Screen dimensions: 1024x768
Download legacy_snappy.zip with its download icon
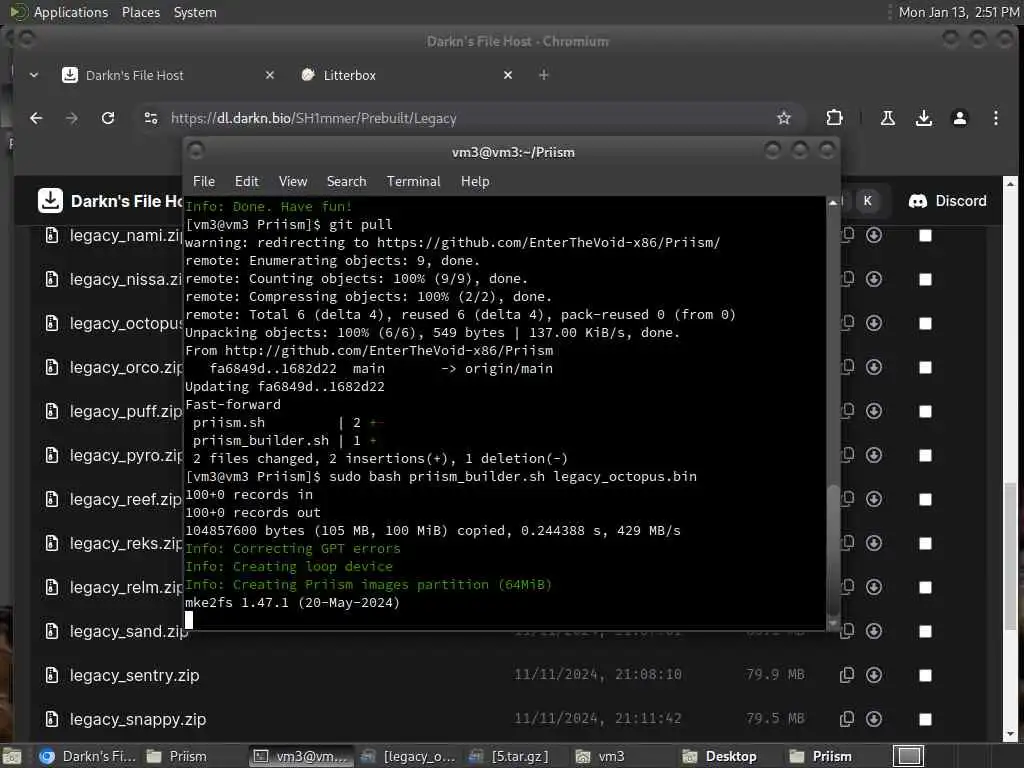coord(874,719)
